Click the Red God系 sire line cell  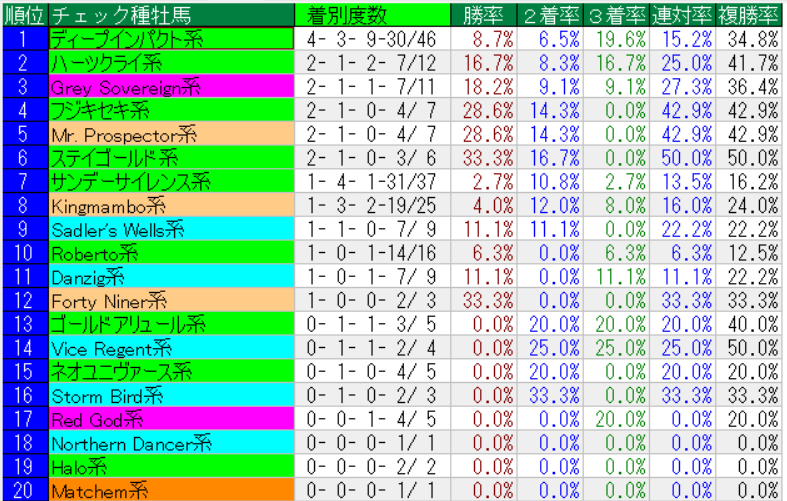171,419
